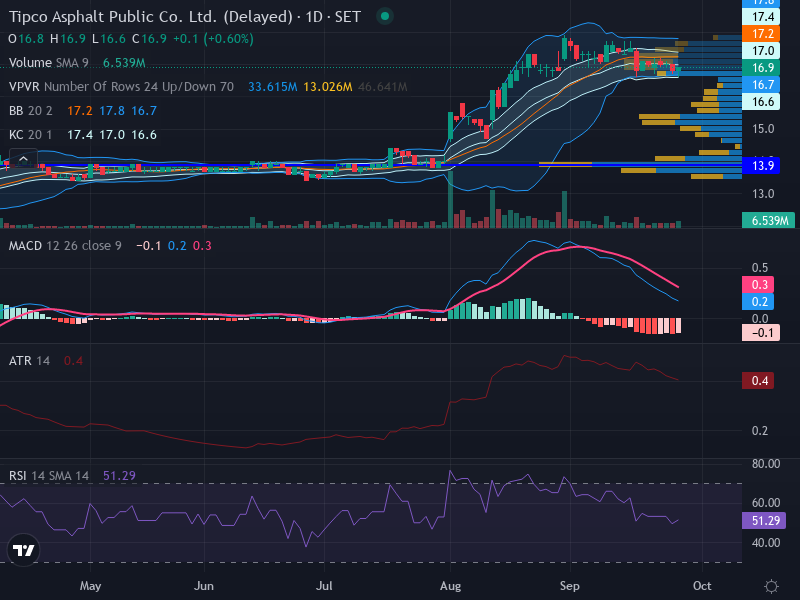Click the 13.9 blue price line label
800x600 pixels.
click(761, 165)
